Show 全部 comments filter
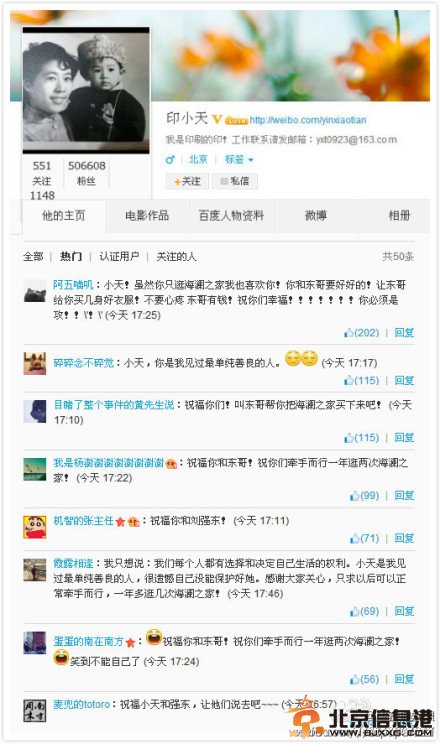Viewport: 440px width, 744px height. (x=33, y=257)
